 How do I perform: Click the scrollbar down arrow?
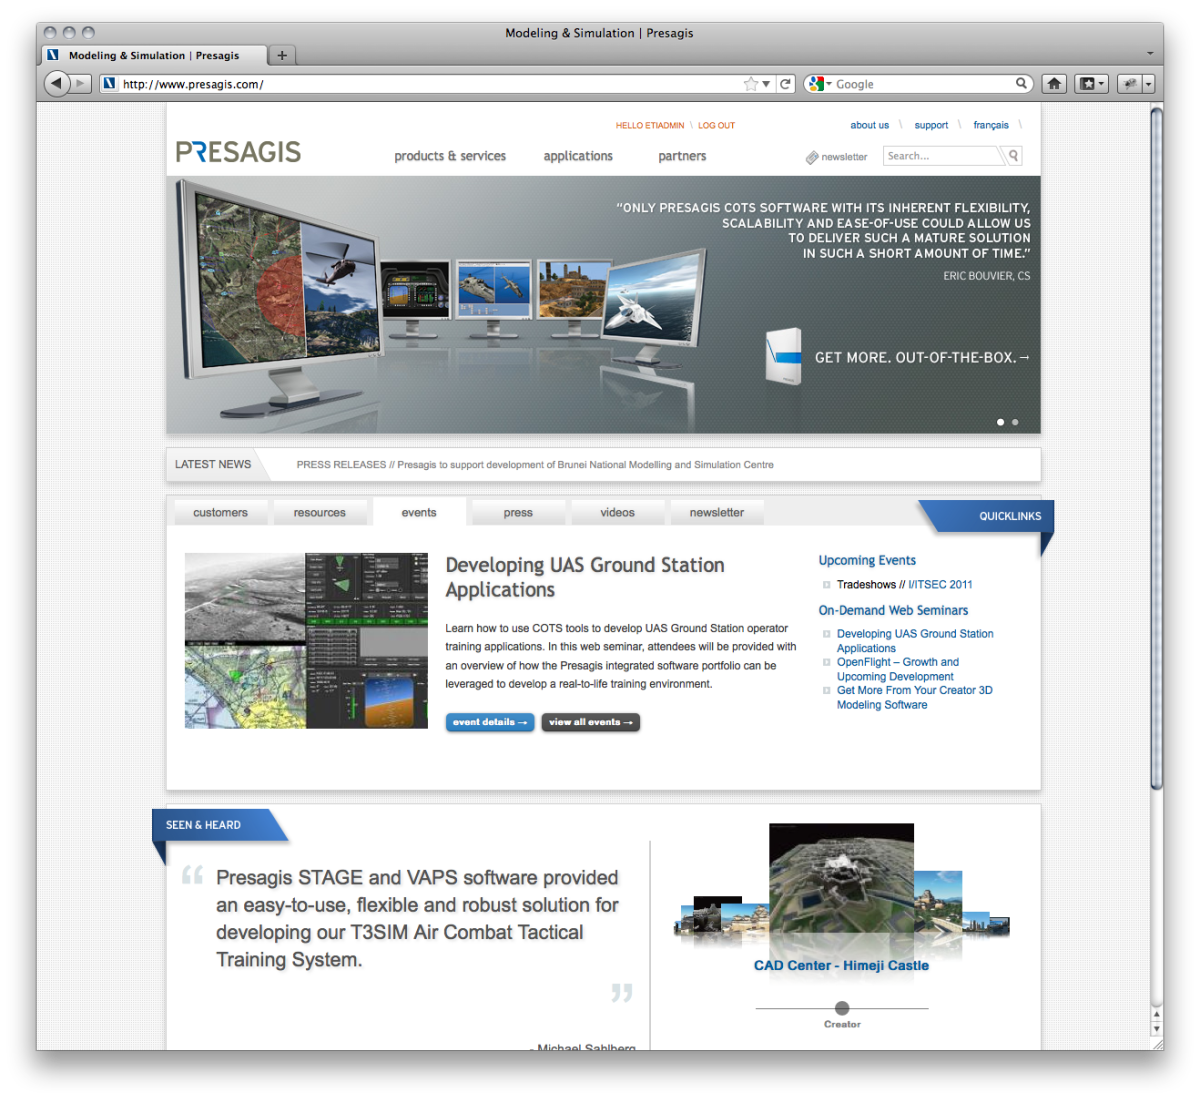click(x=1156, y=1029)
